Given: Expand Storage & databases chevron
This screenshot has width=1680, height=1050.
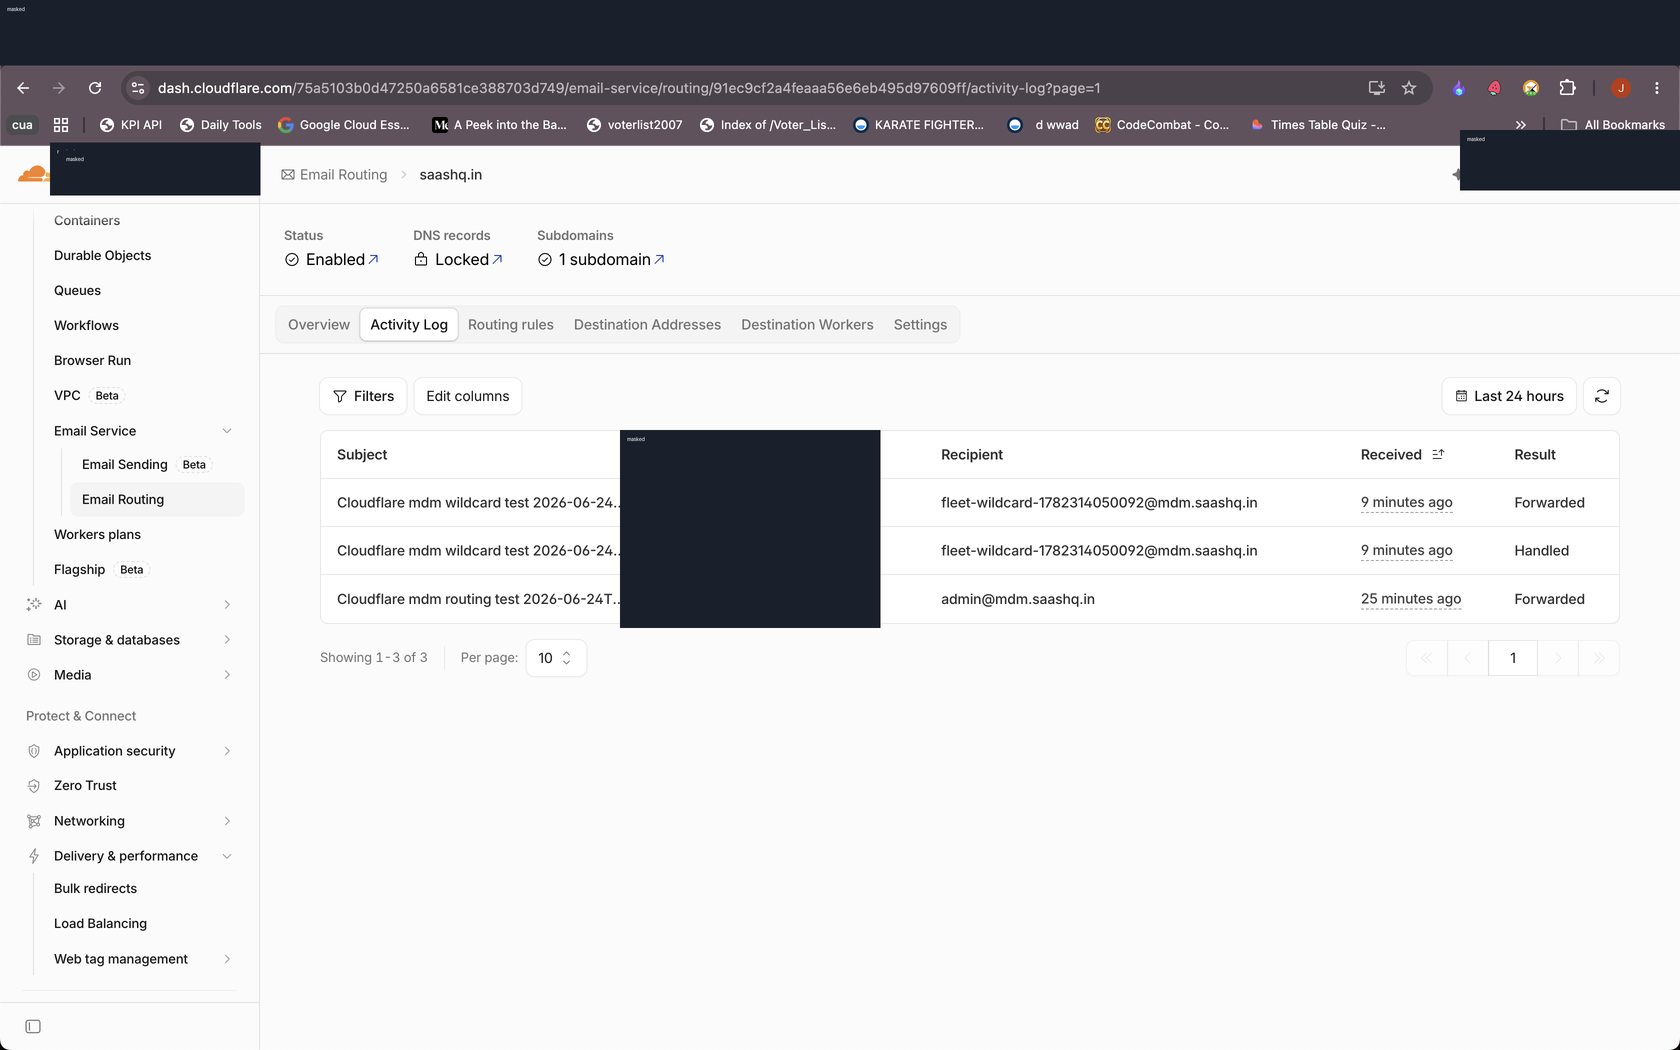Looking at the screenshot, I should point(227,640).
